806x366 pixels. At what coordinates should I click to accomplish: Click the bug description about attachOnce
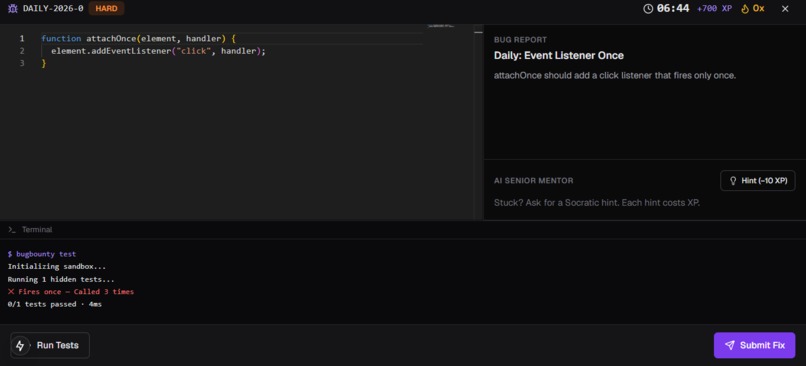(615, 76)
